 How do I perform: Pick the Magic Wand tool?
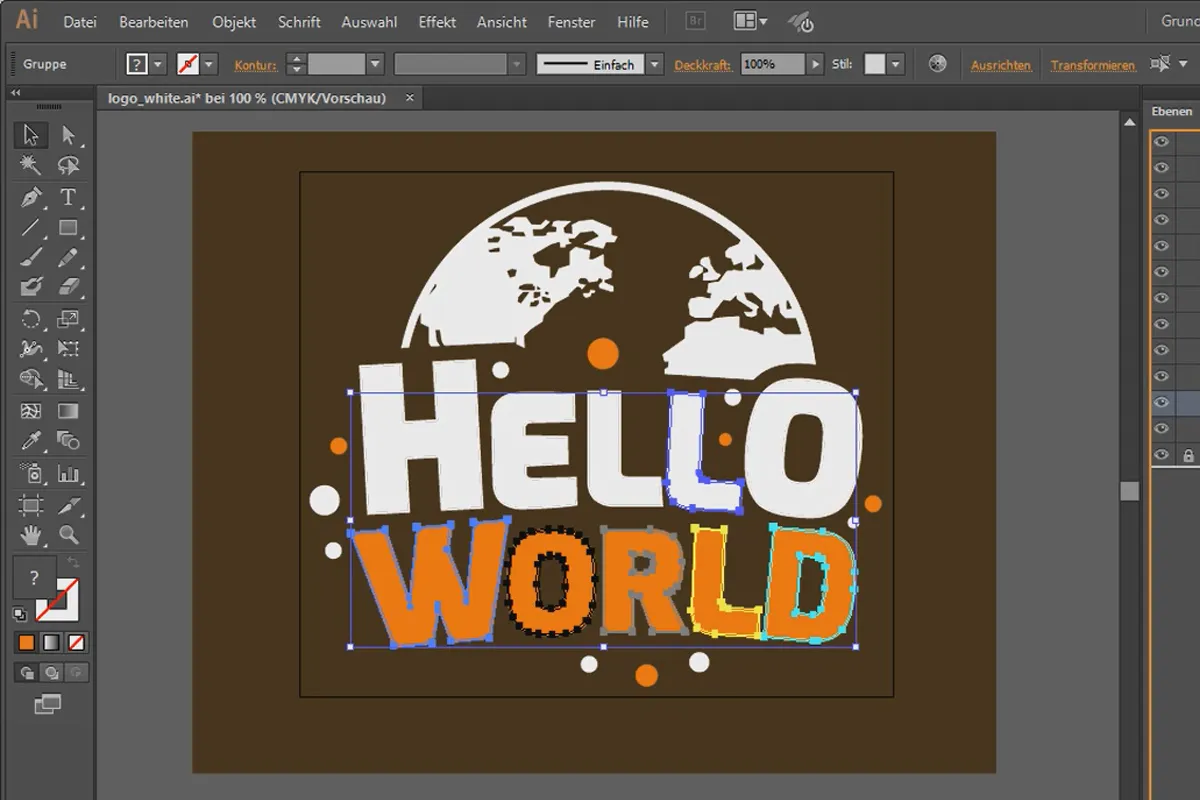tap(31, 165)
